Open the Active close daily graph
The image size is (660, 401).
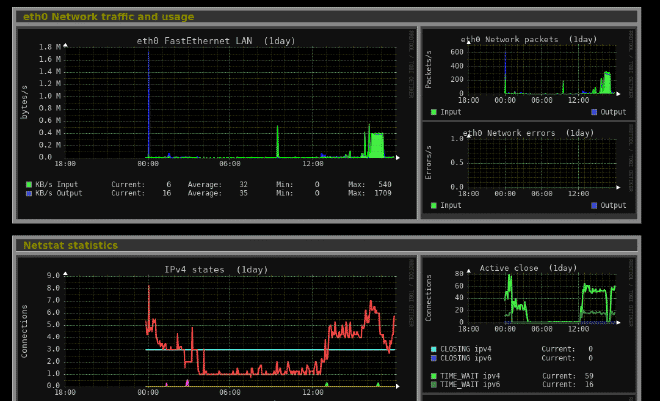click(x=529, y=325)
